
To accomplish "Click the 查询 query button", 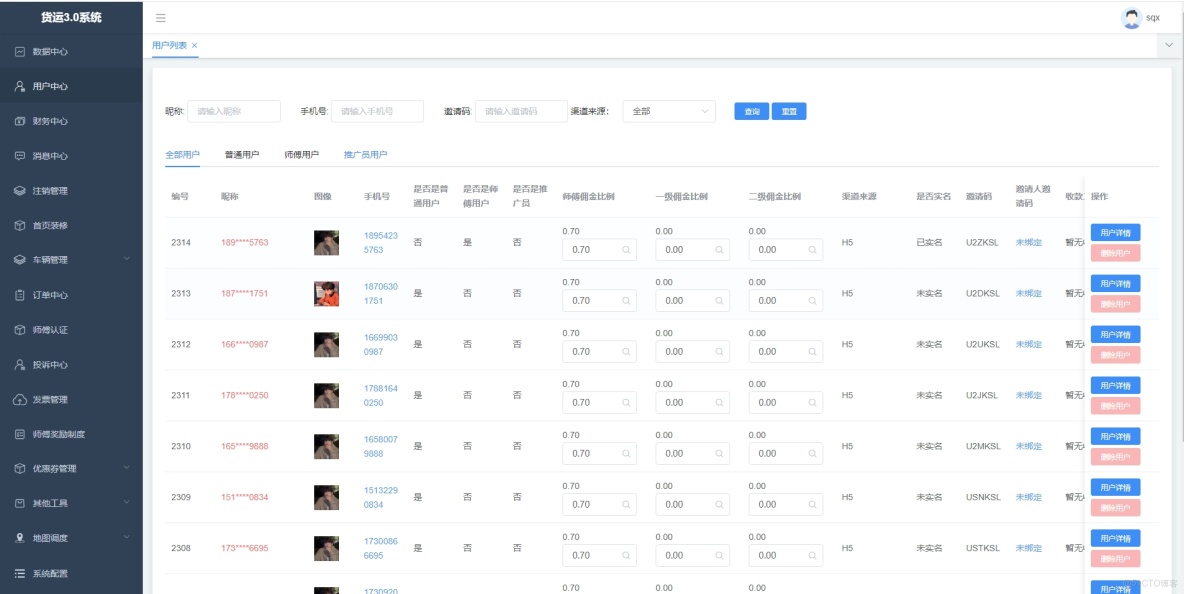I will [x=751, y=110].
